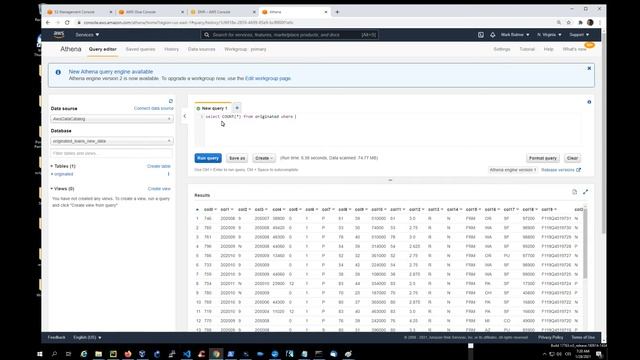The width and height of the screenshot is (640, 360).
Task: Open Visual Studio Code from taskbar
Action: tap(187, 354)
